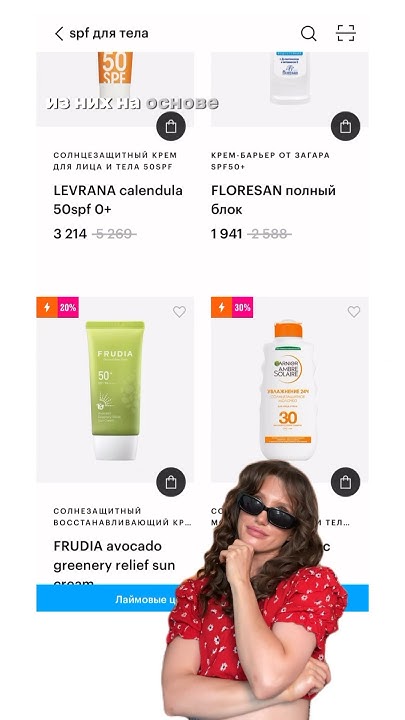
Task: Toggle the favorite heart on the Garnier product
Action: click(354, 312)
